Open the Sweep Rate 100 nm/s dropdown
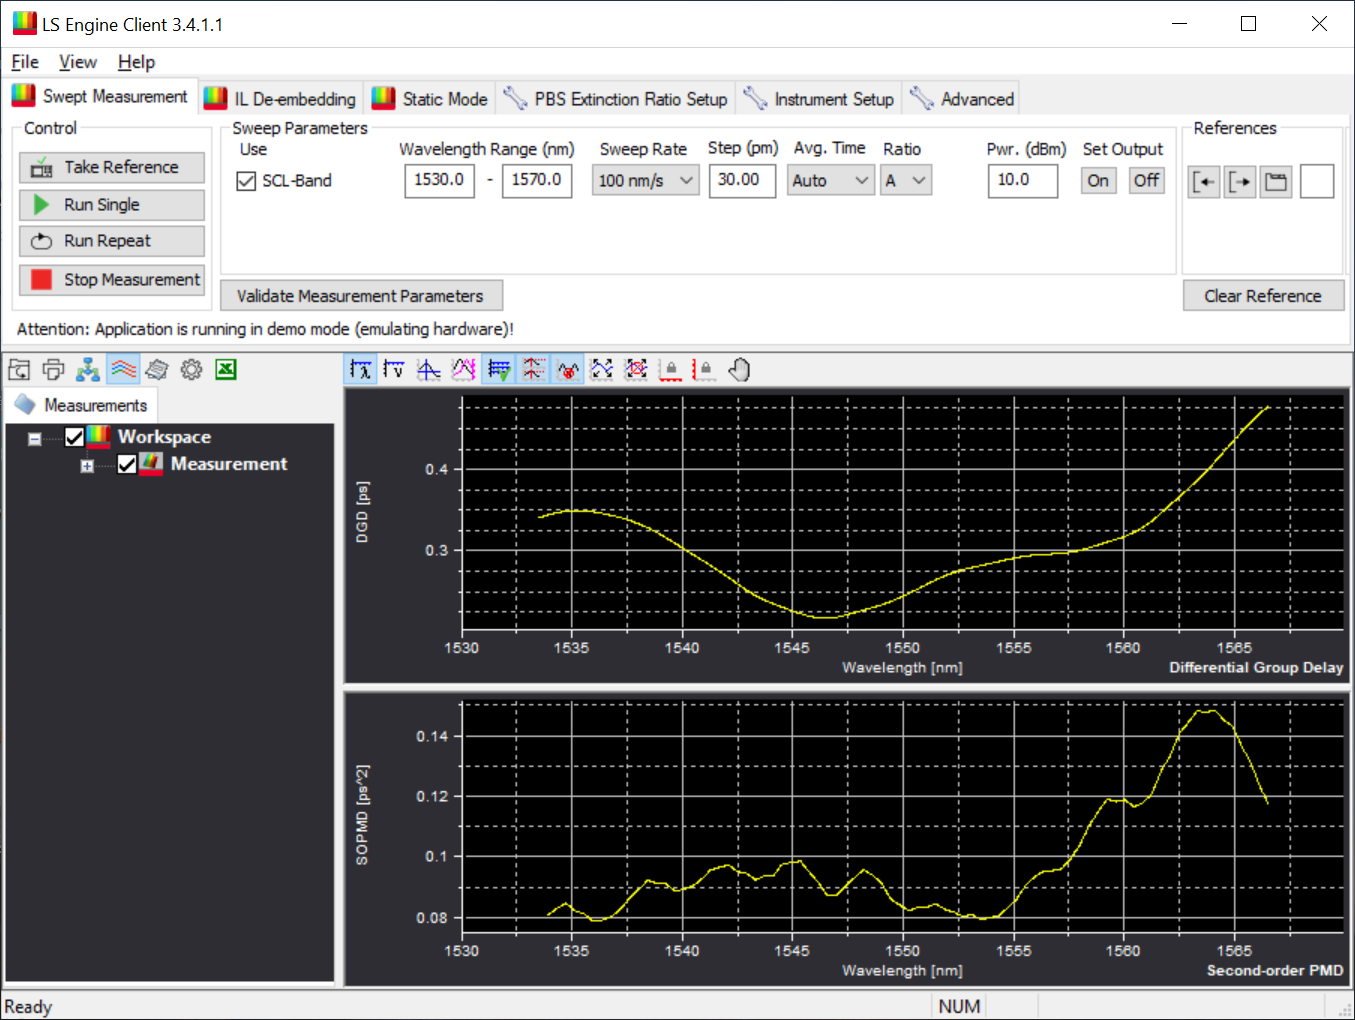 point(645,181)
